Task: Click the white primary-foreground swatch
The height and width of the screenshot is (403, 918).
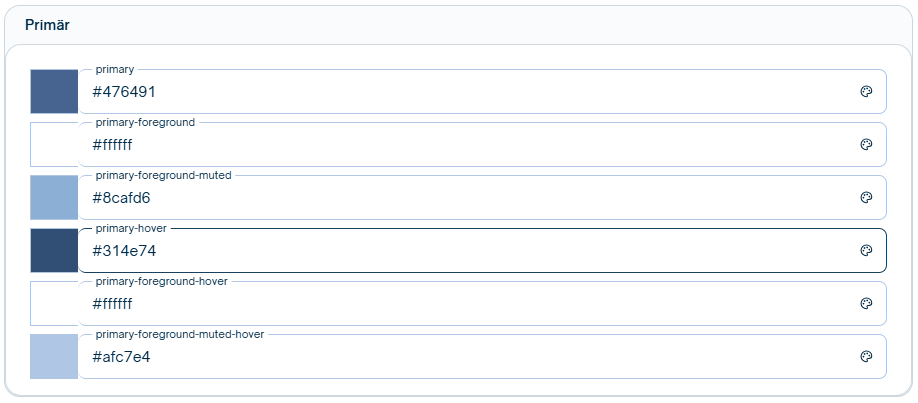Action: pyautogui.click(x=54, y=144)
